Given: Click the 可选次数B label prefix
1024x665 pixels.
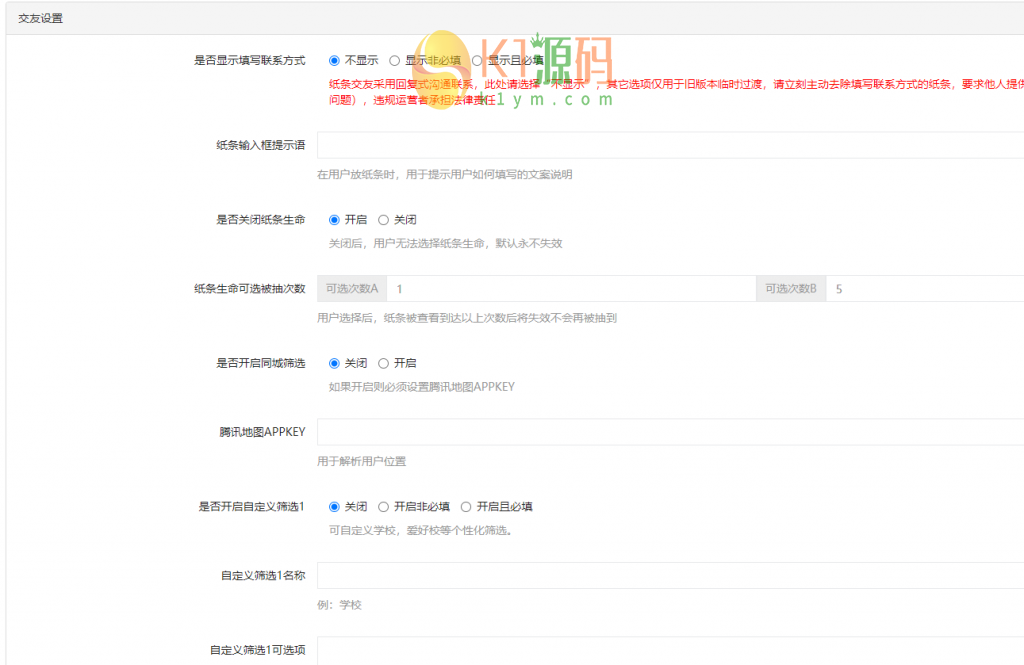Looking at the screenshot, I should click(791, 288).
